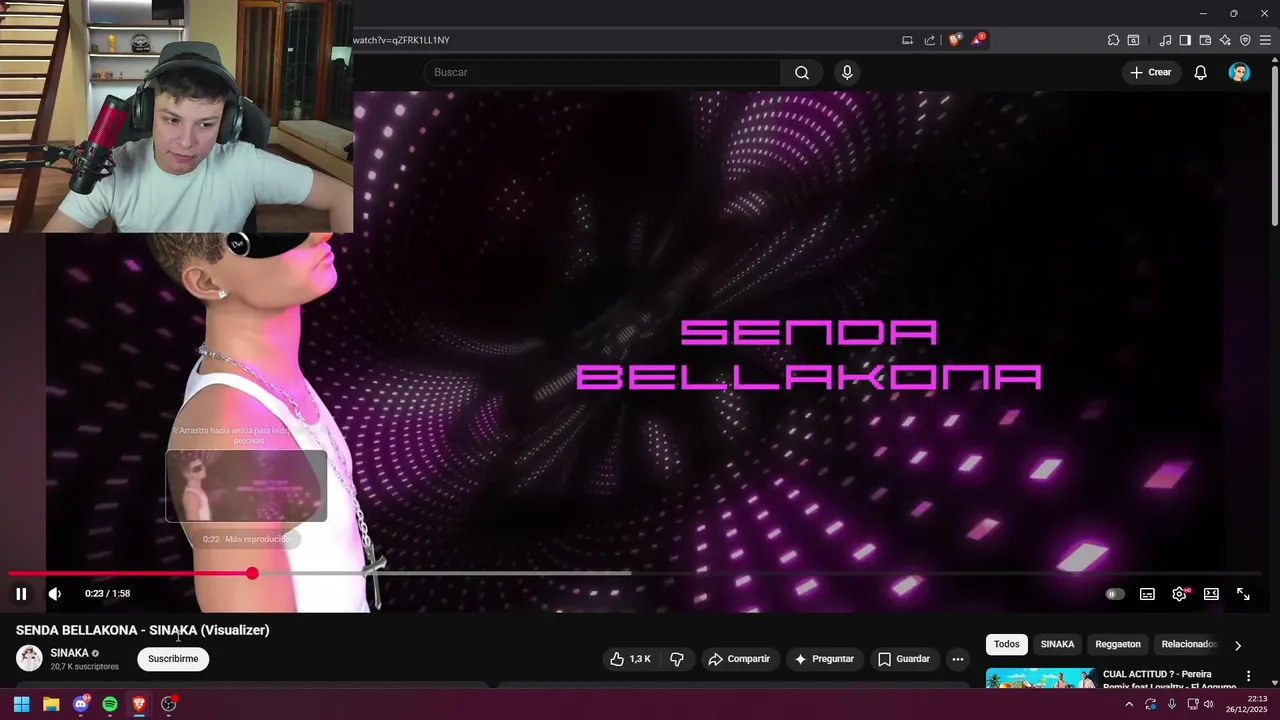This screenshot has width=1280, height=720.
Task: Open Spotify from the taskbar
Action: coord(110,704)
